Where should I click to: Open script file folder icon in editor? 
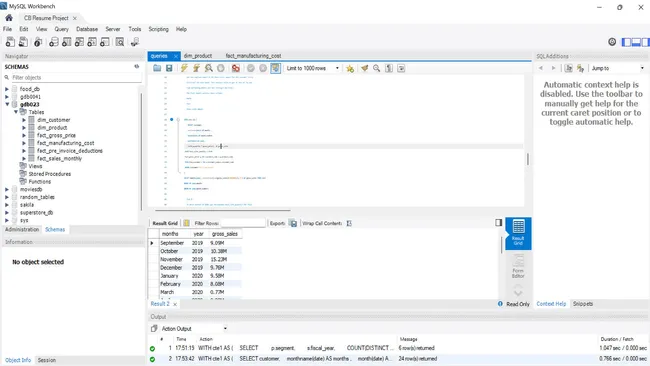pyautogui.click(x=157, y=68)
